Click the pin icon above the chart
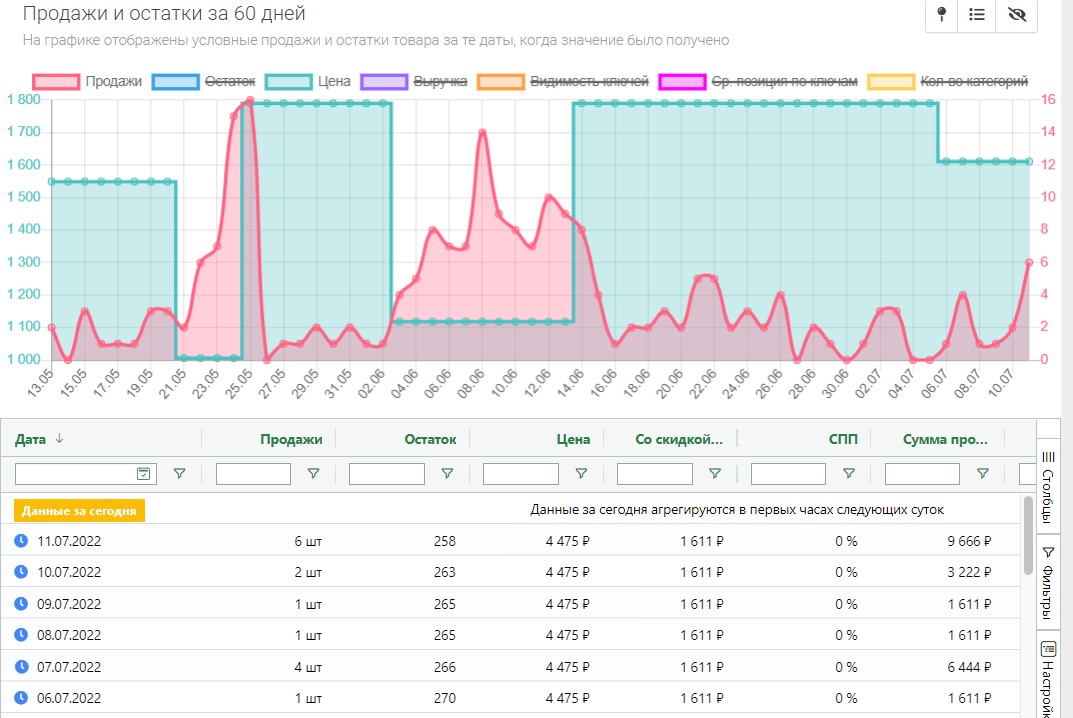Image resolution: width=1073 pixels, height=718 pixels. 941,15
